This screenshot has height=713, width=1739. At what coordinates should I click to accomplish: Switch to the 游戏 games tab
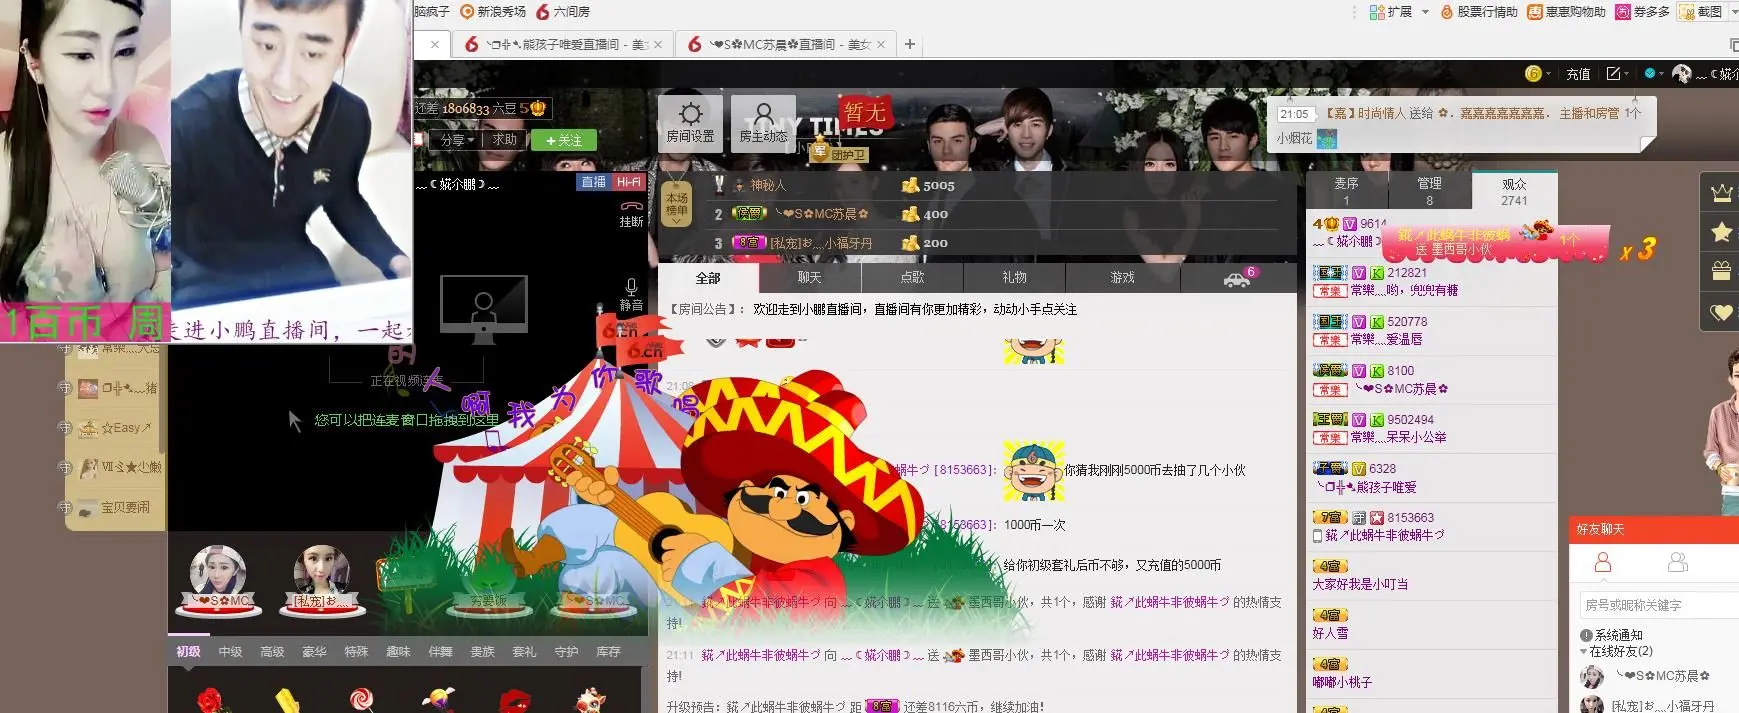(1123, 278)
